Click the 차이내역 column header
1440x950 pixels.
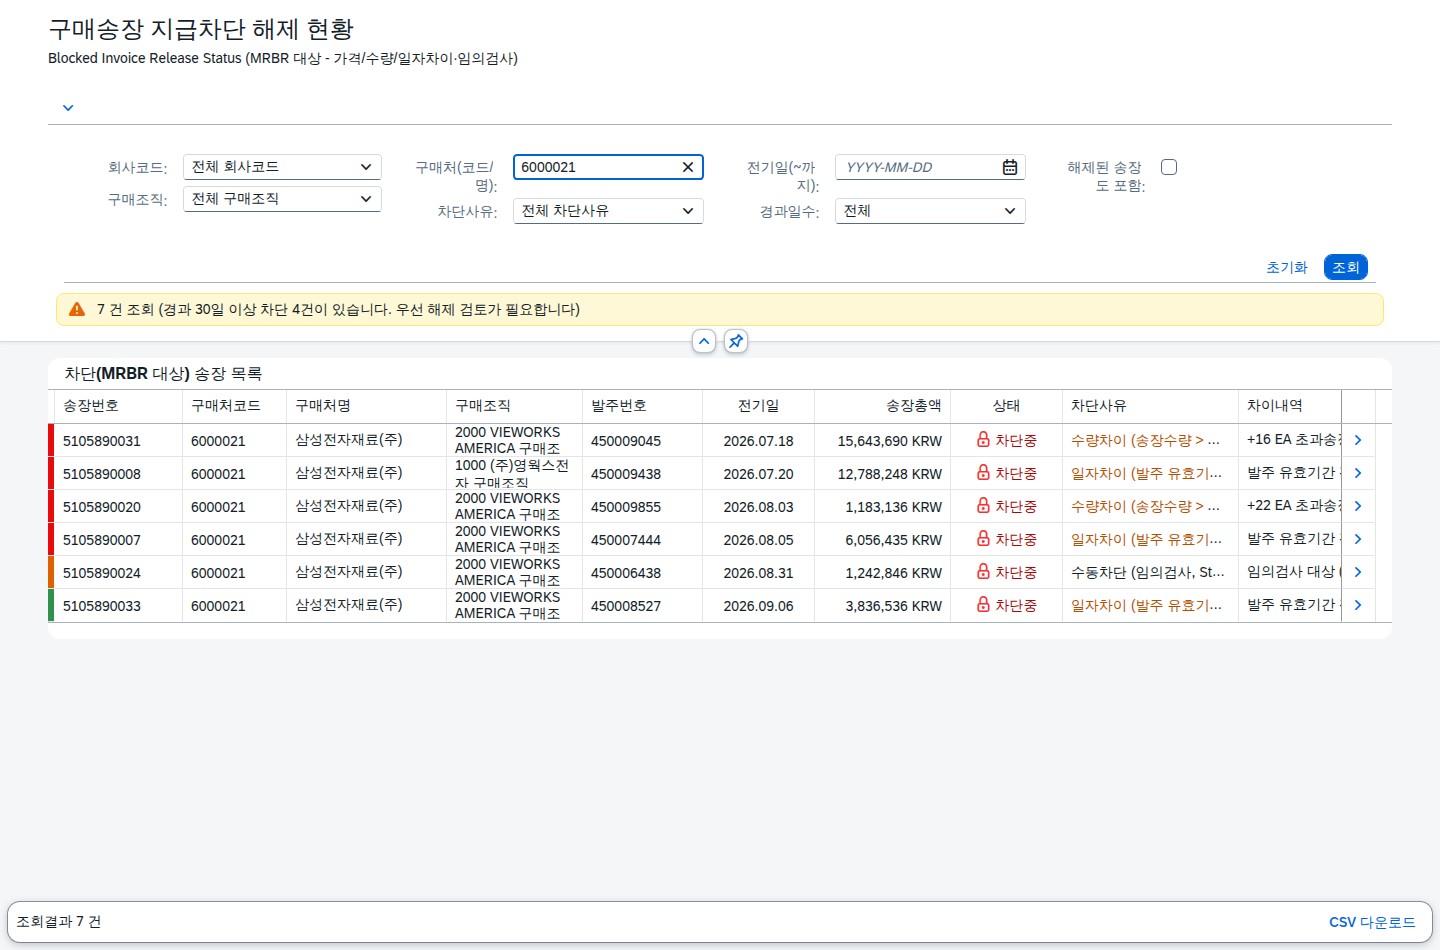tap(1290, 406)
